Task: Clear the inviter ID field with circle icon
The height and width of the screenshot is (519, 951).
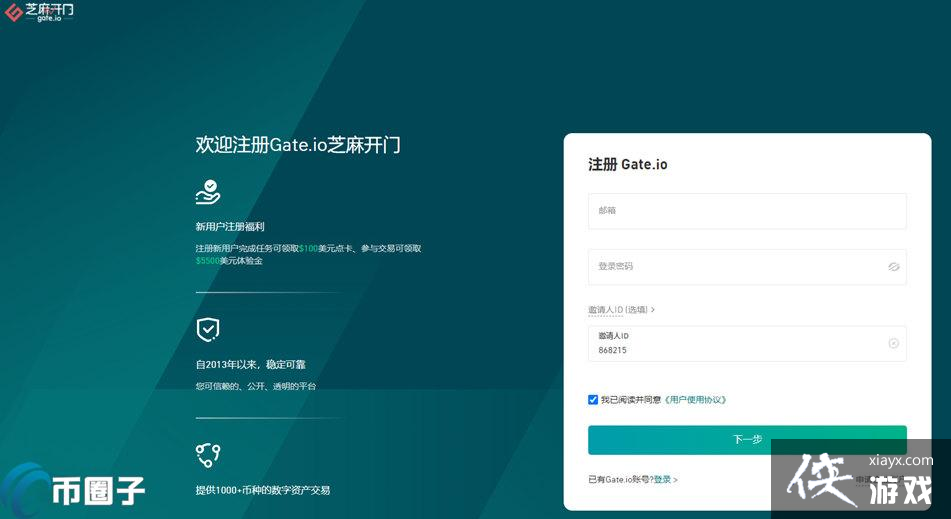Action: [893, 344]
